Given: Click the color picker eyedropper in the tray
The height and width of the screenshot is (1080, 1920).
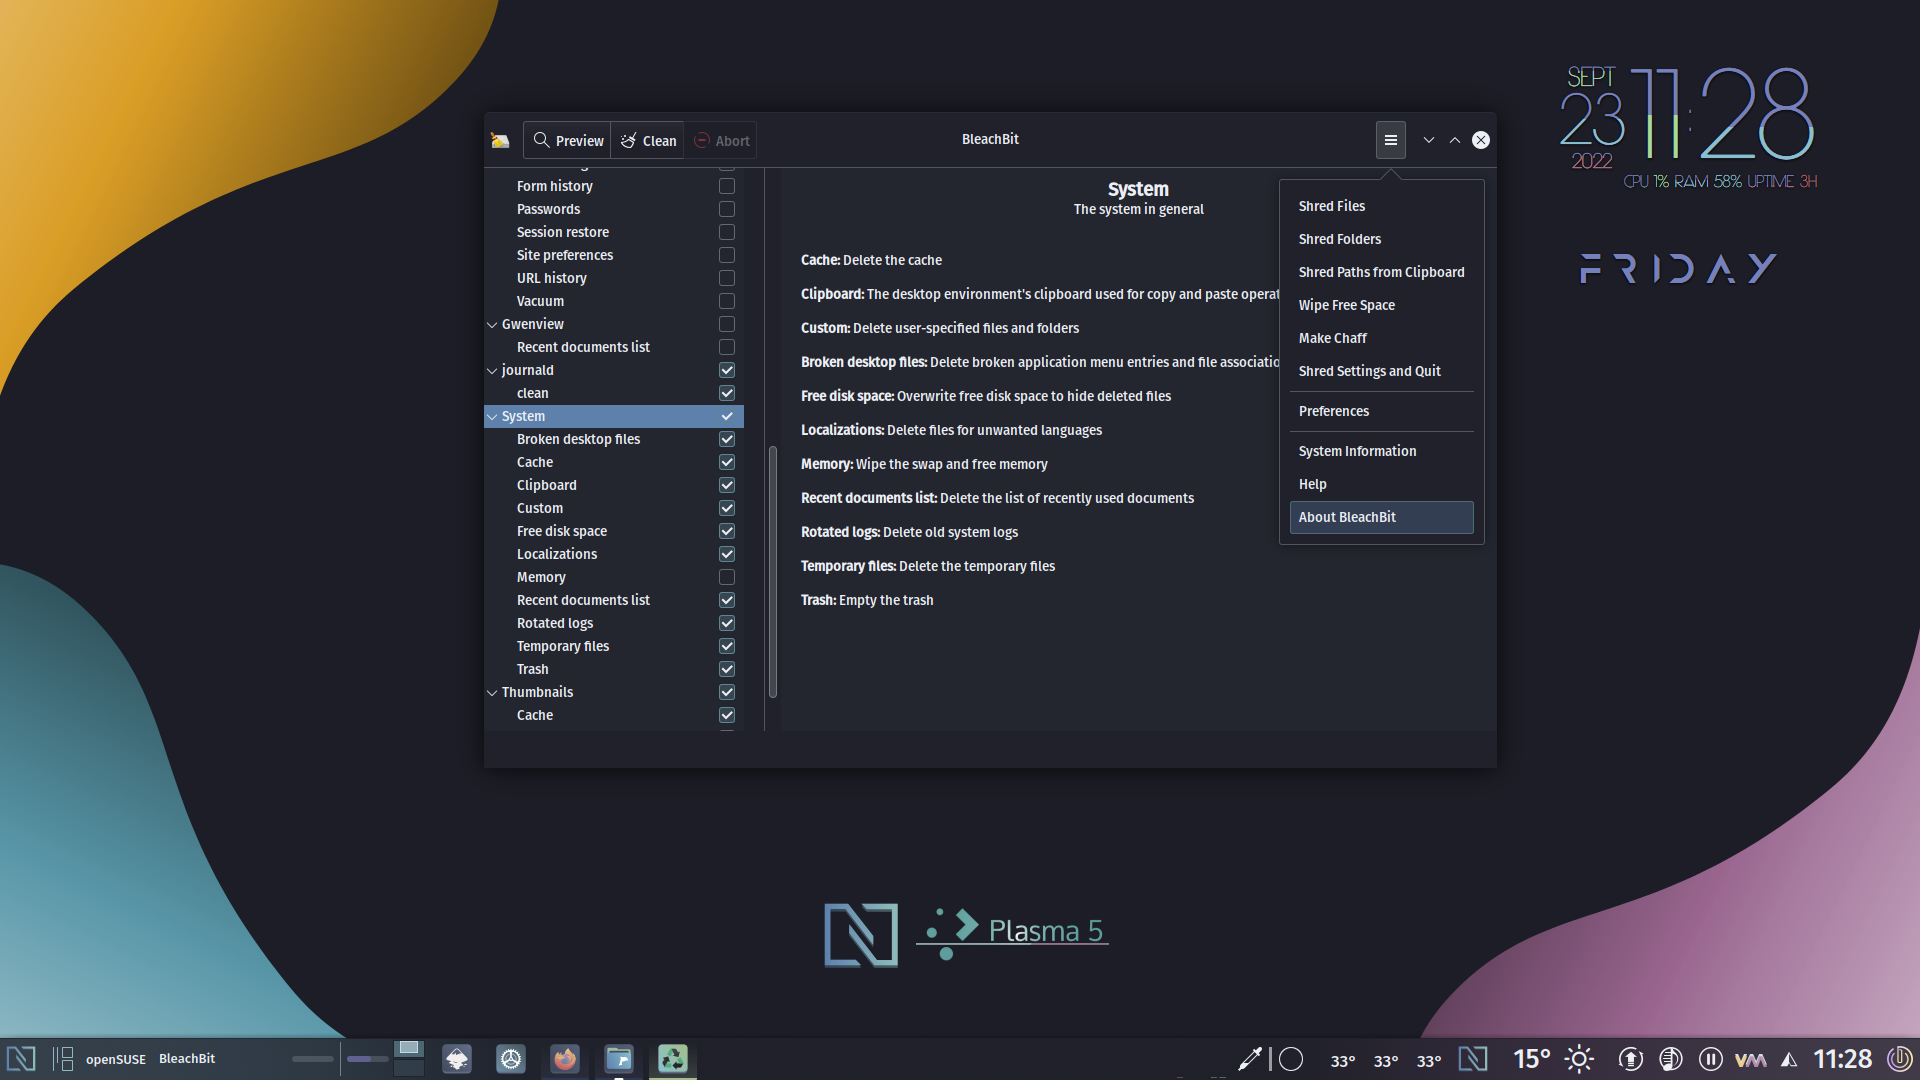Looking at the screenshot, I should click(1250, 1059).
